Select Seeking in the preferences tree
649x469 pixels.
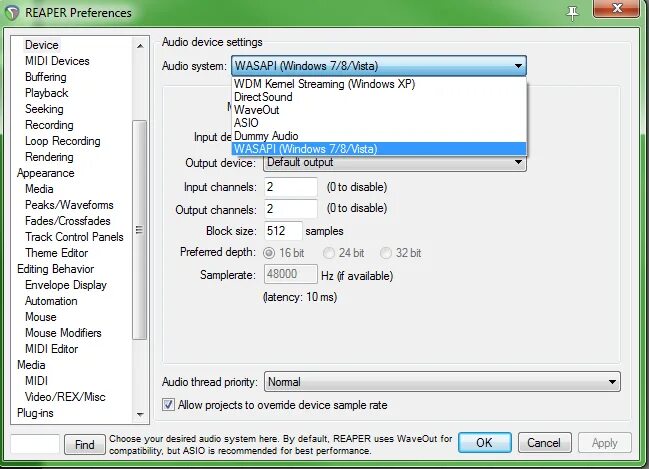tap(44, 109)
